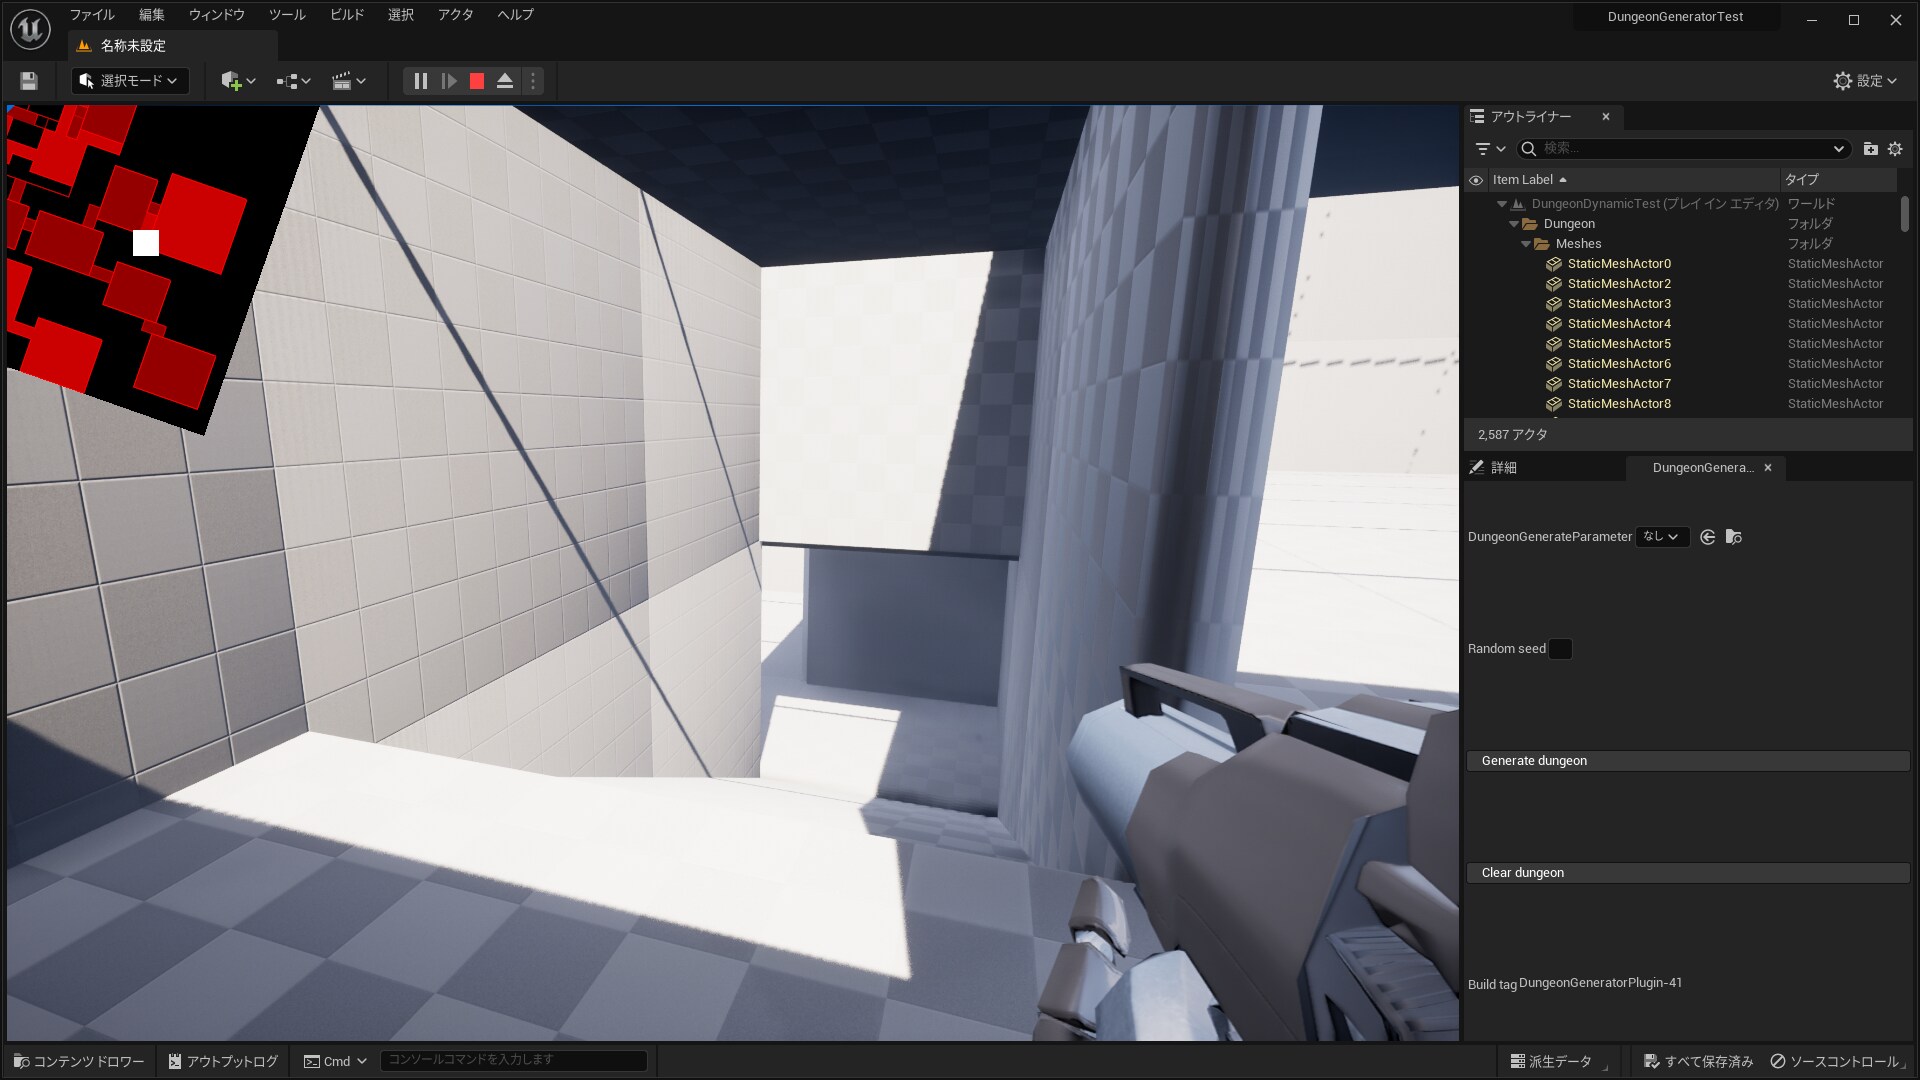This screenshot has height=1080, width=1920.
Task: Create a new folder in the outliner
Action: (1870, 149)
